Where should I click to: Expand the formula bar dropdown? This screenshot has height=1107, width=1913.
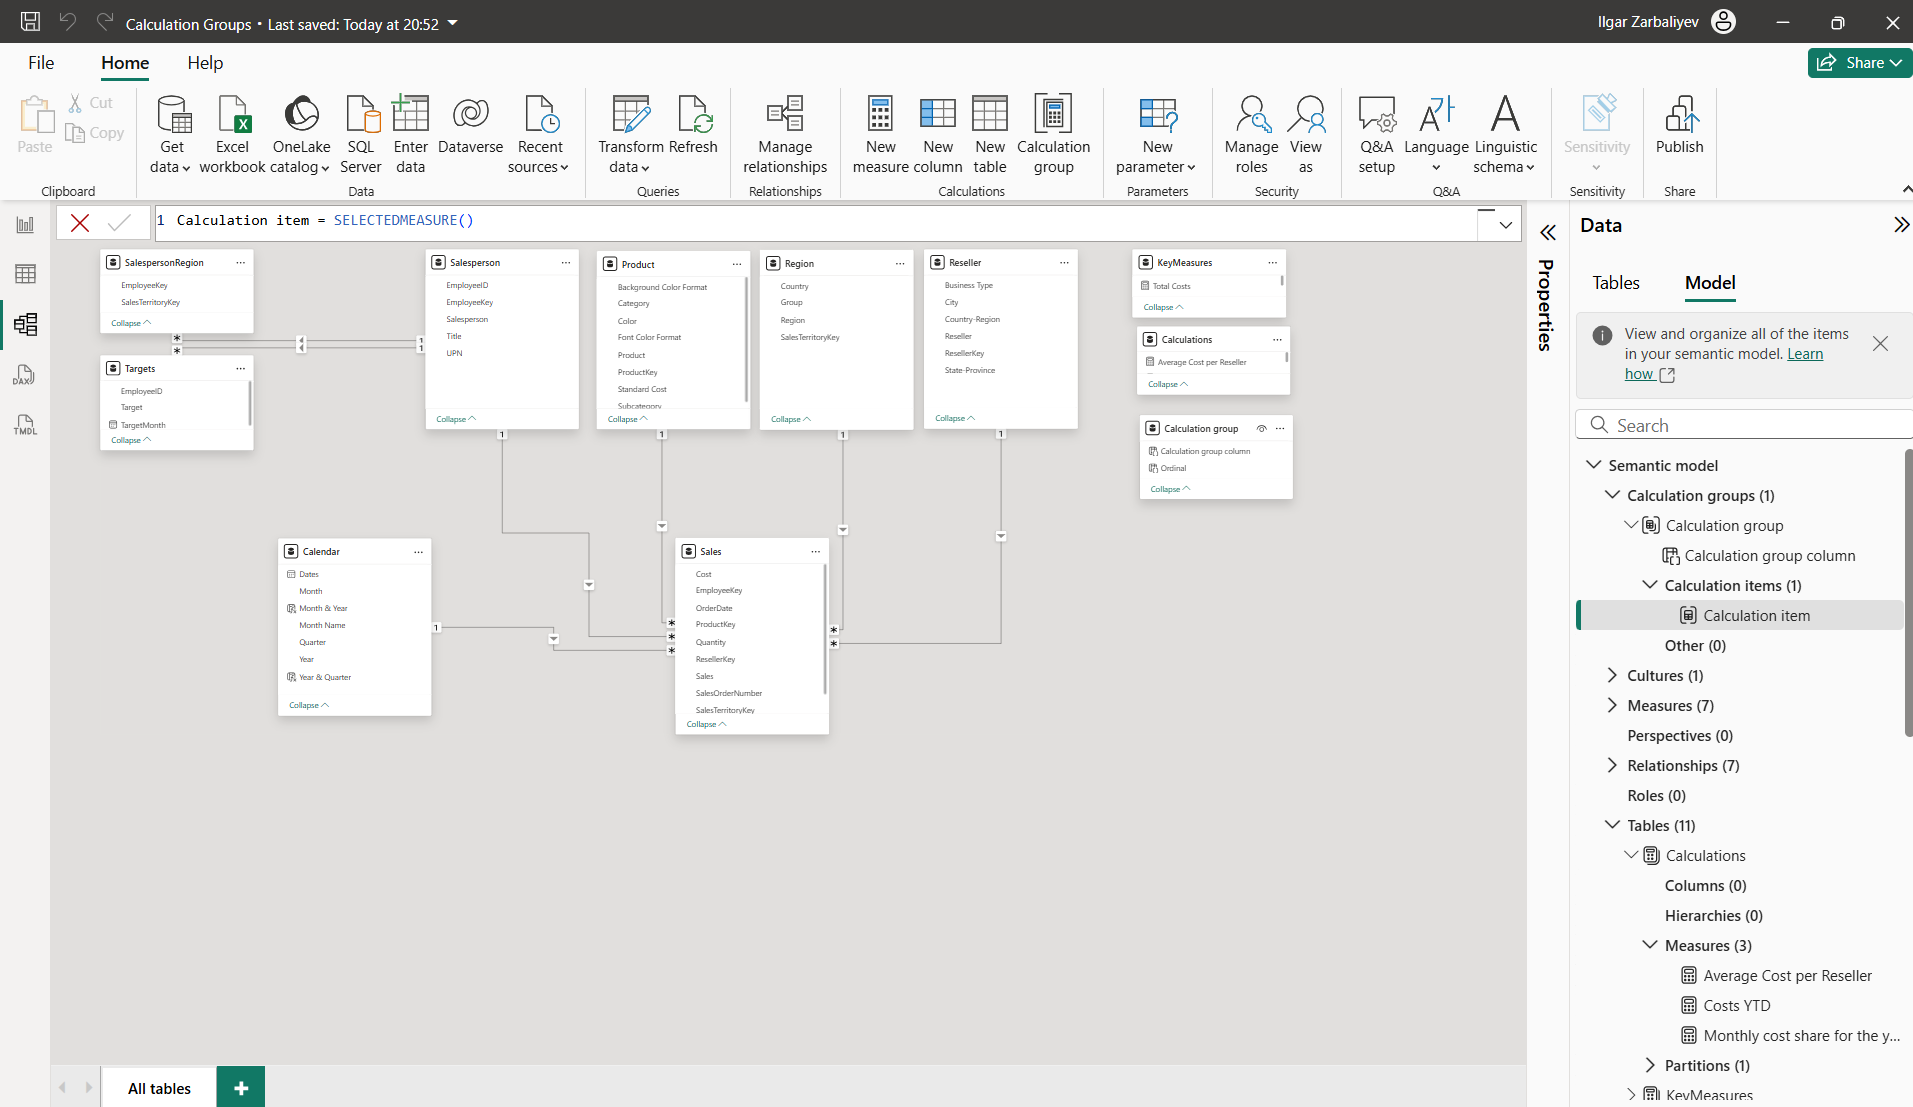pyautogui.click(x=1505, y=225)
